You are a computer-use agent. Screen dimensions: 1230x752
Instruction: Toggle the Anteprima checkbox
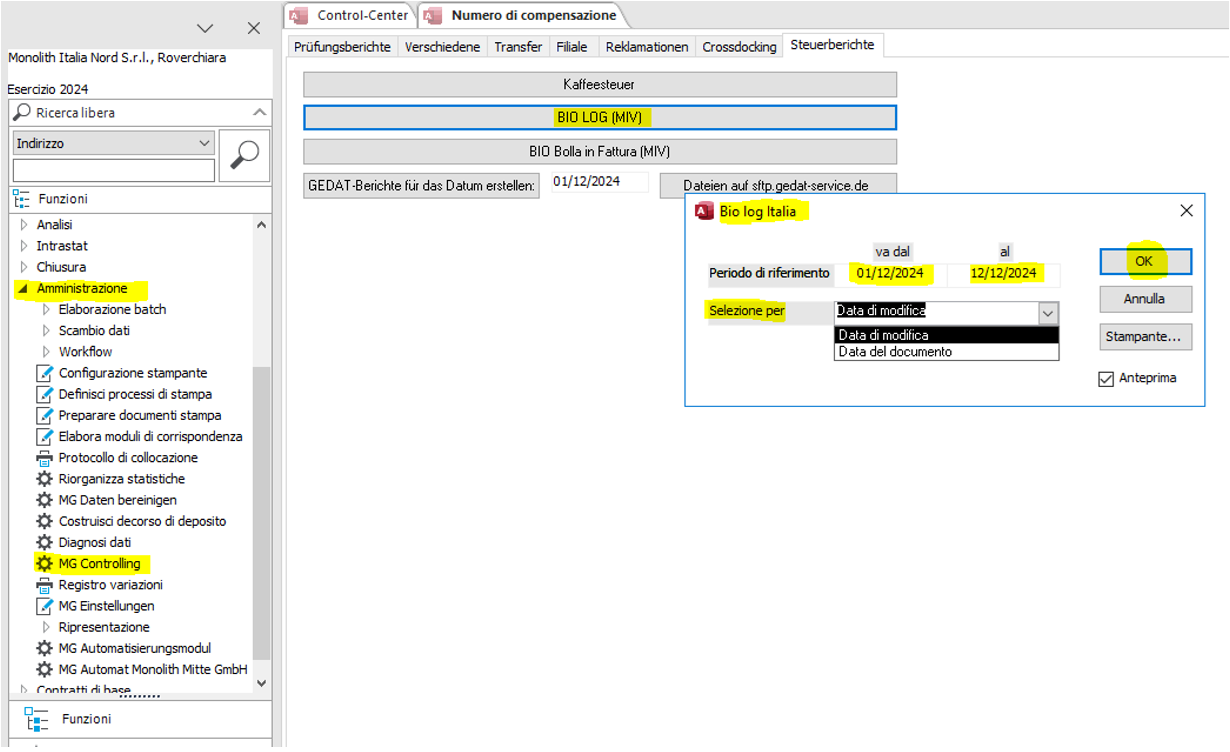click(x=1106, y=379)
